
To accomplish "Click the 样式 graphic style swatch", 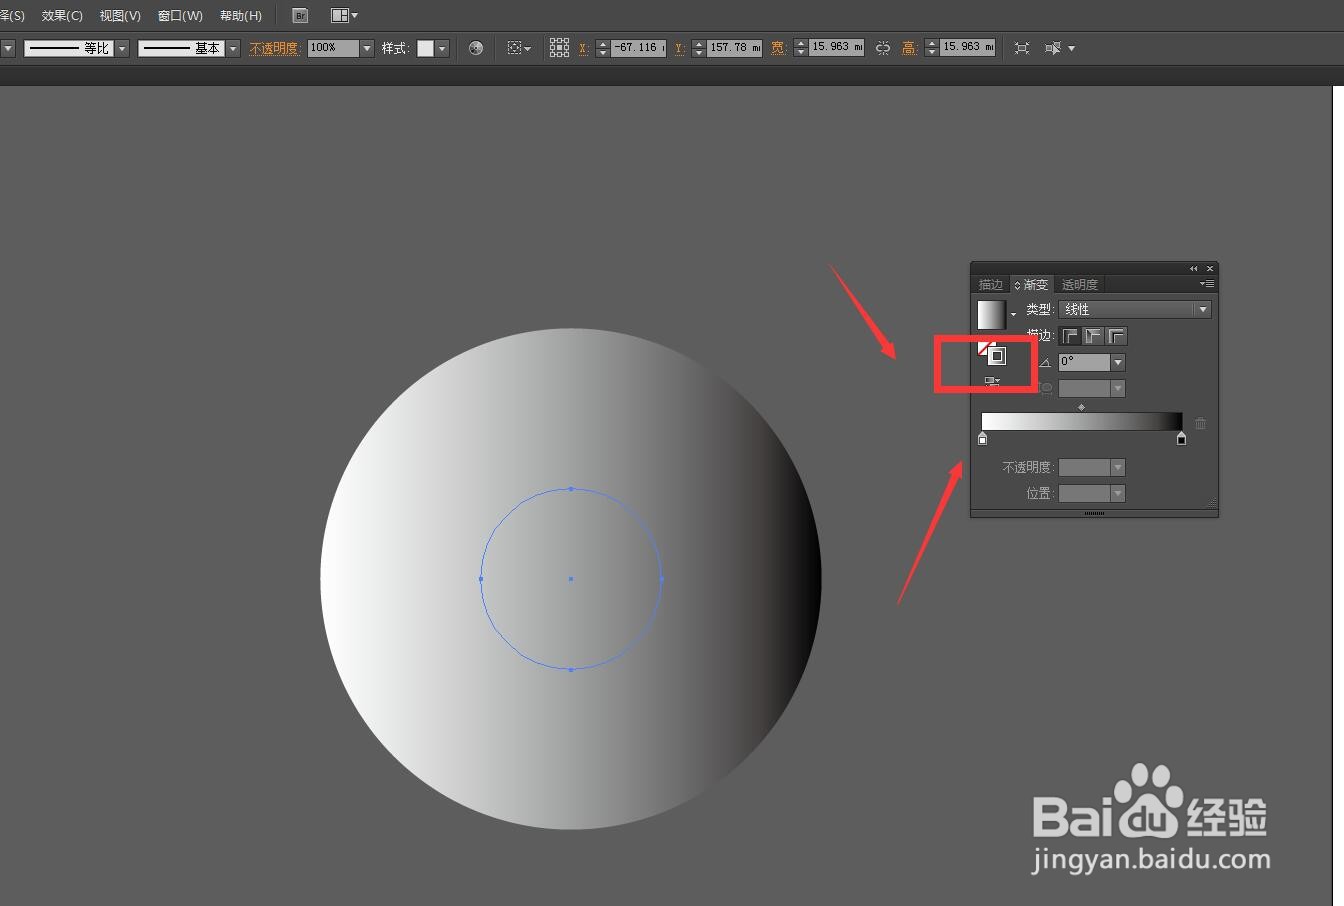I will coord(425,48).
